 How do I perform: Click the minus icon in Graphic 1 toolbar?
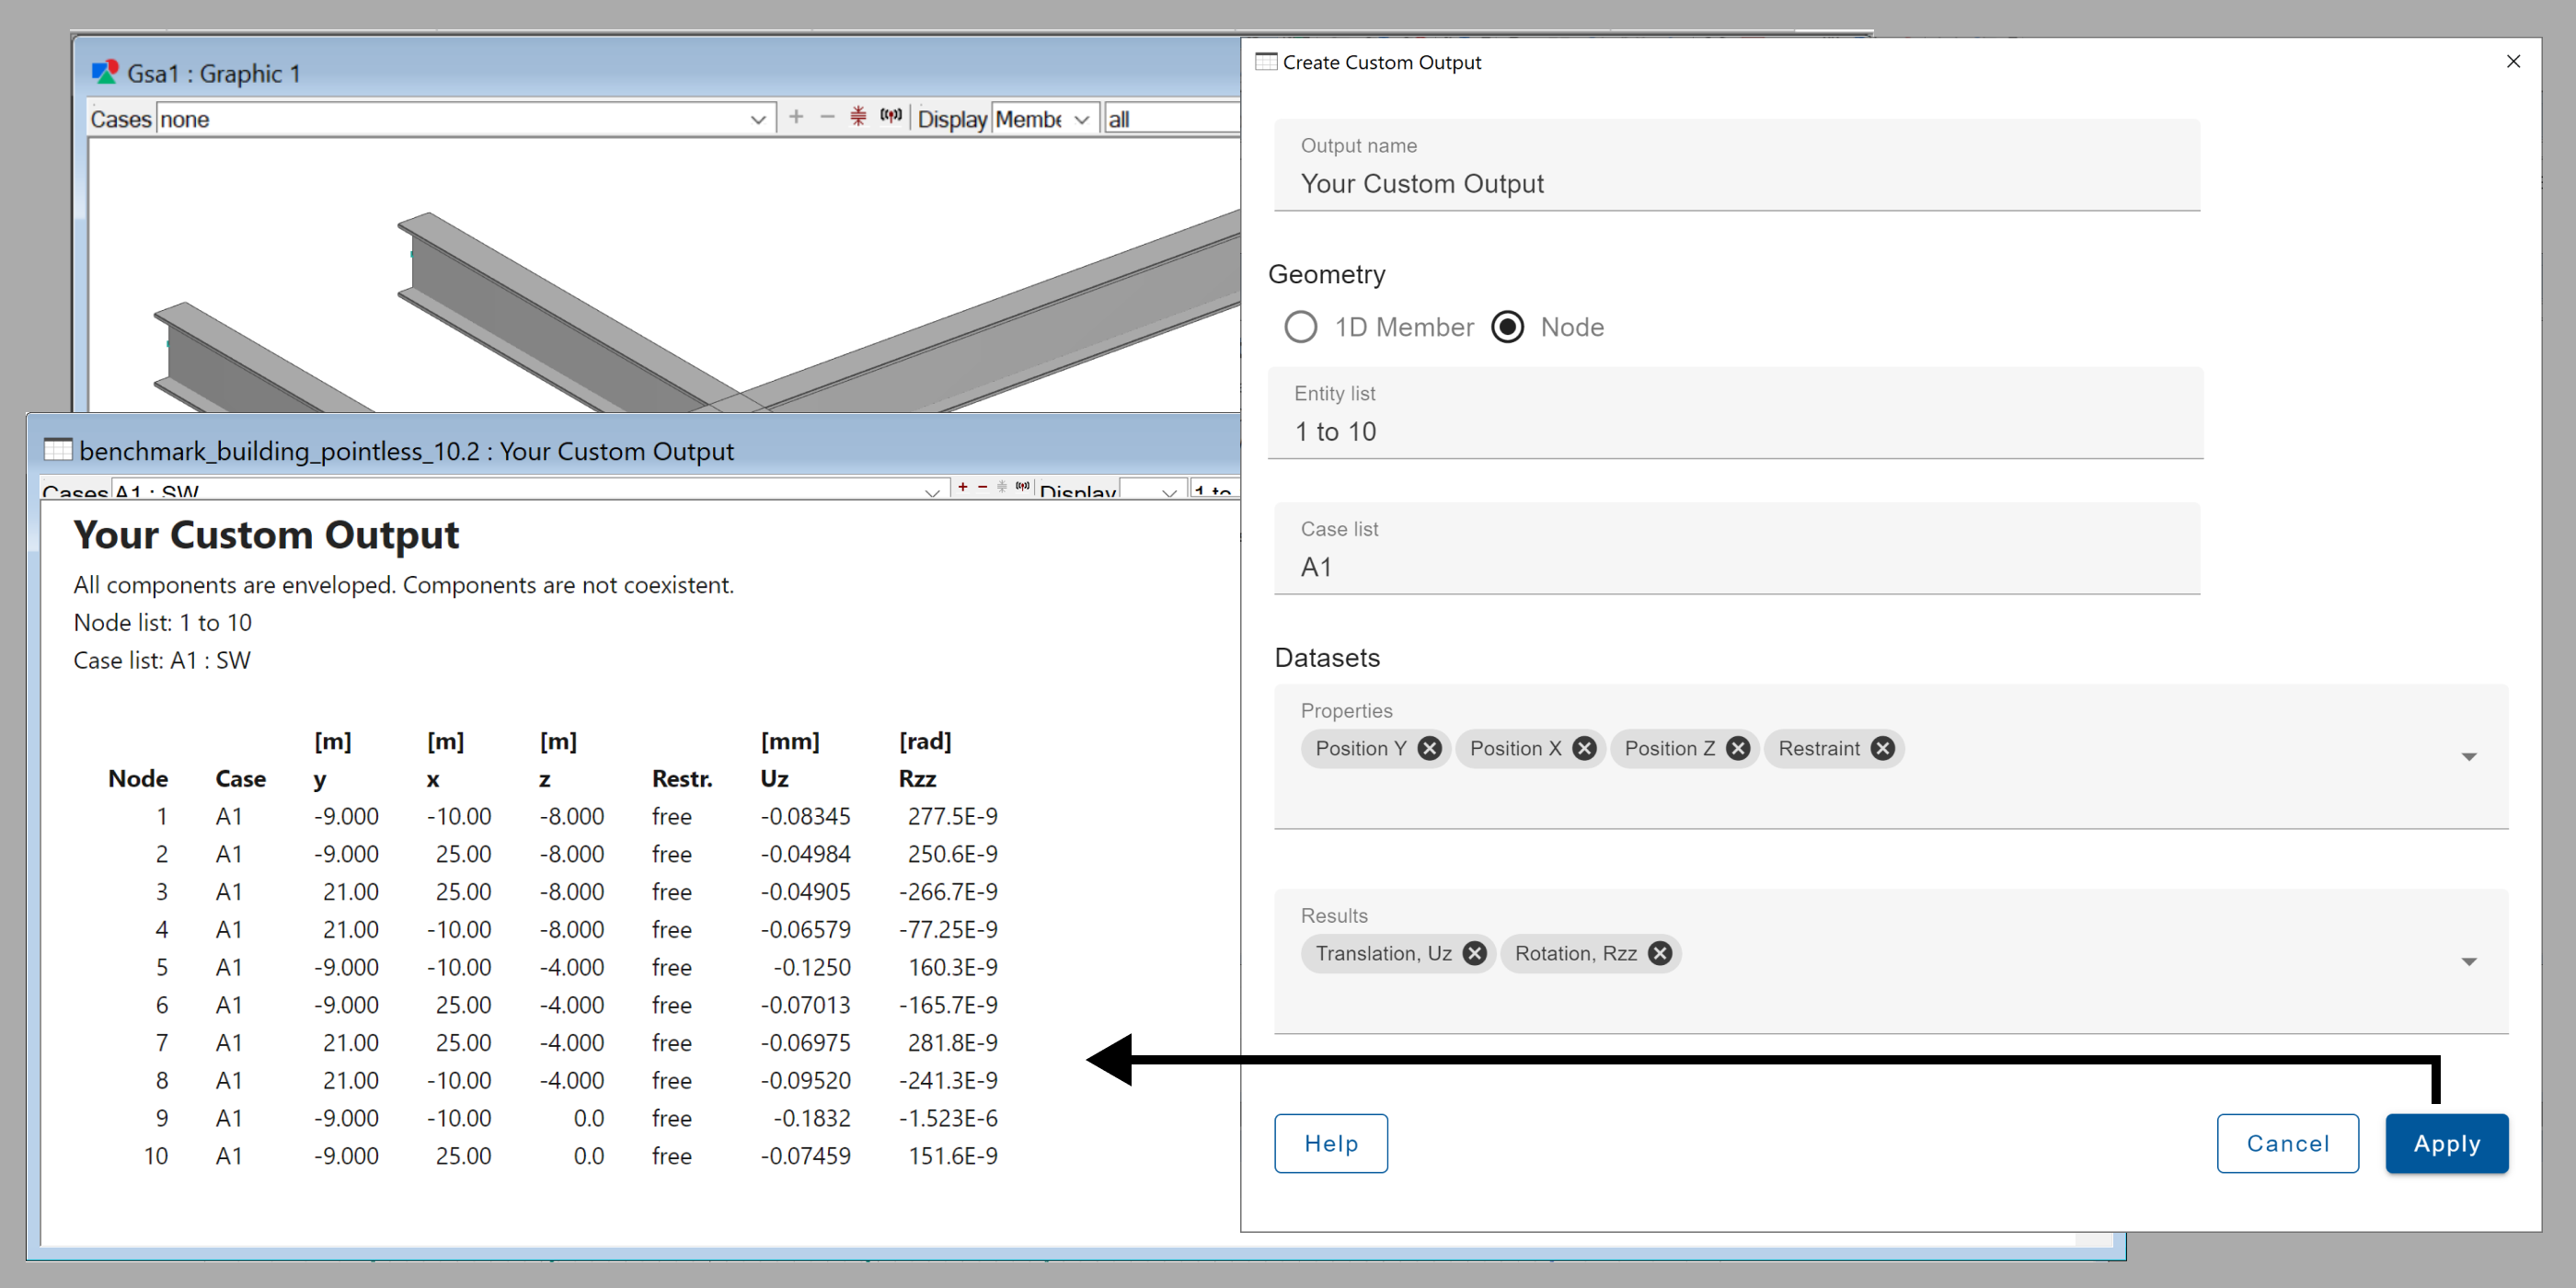point(827,117)
